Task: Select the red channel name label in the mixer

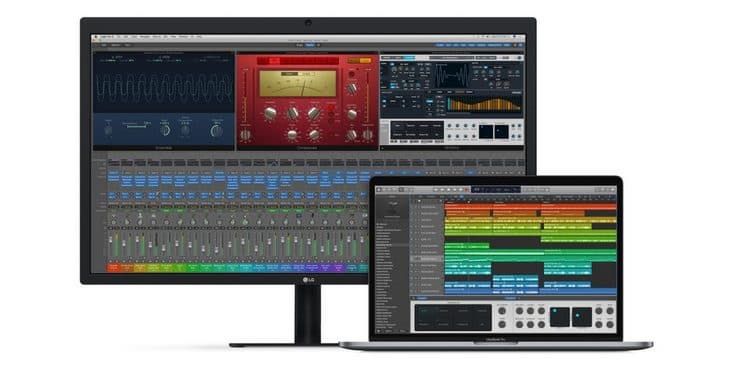Action: coord(113,268)
